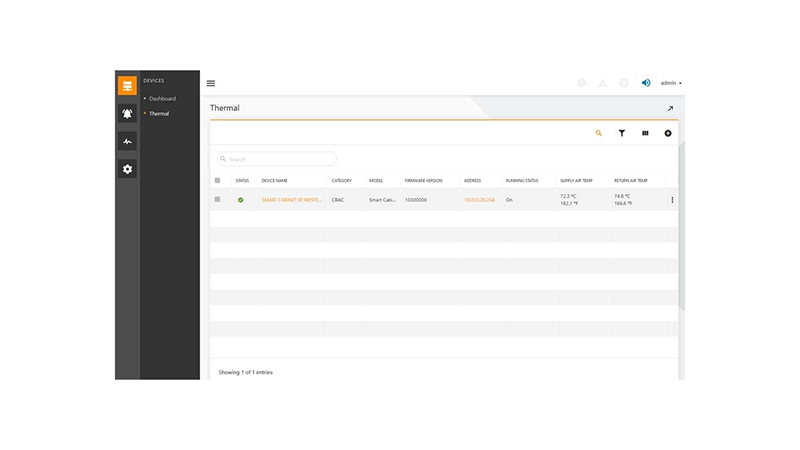Check the Smart Cabinet row checkbox
Screen dimensions: 800x450
(218, 200)
